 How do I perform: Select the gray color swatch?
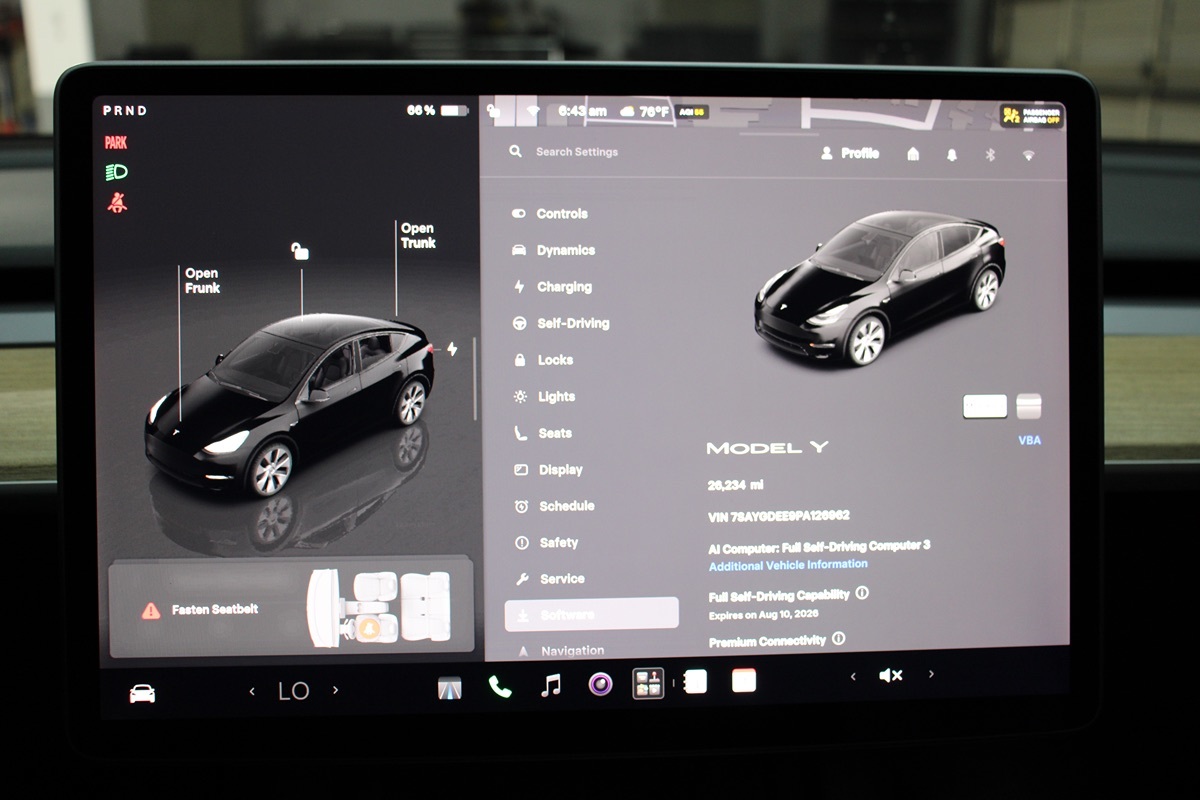pos(1029,406)
